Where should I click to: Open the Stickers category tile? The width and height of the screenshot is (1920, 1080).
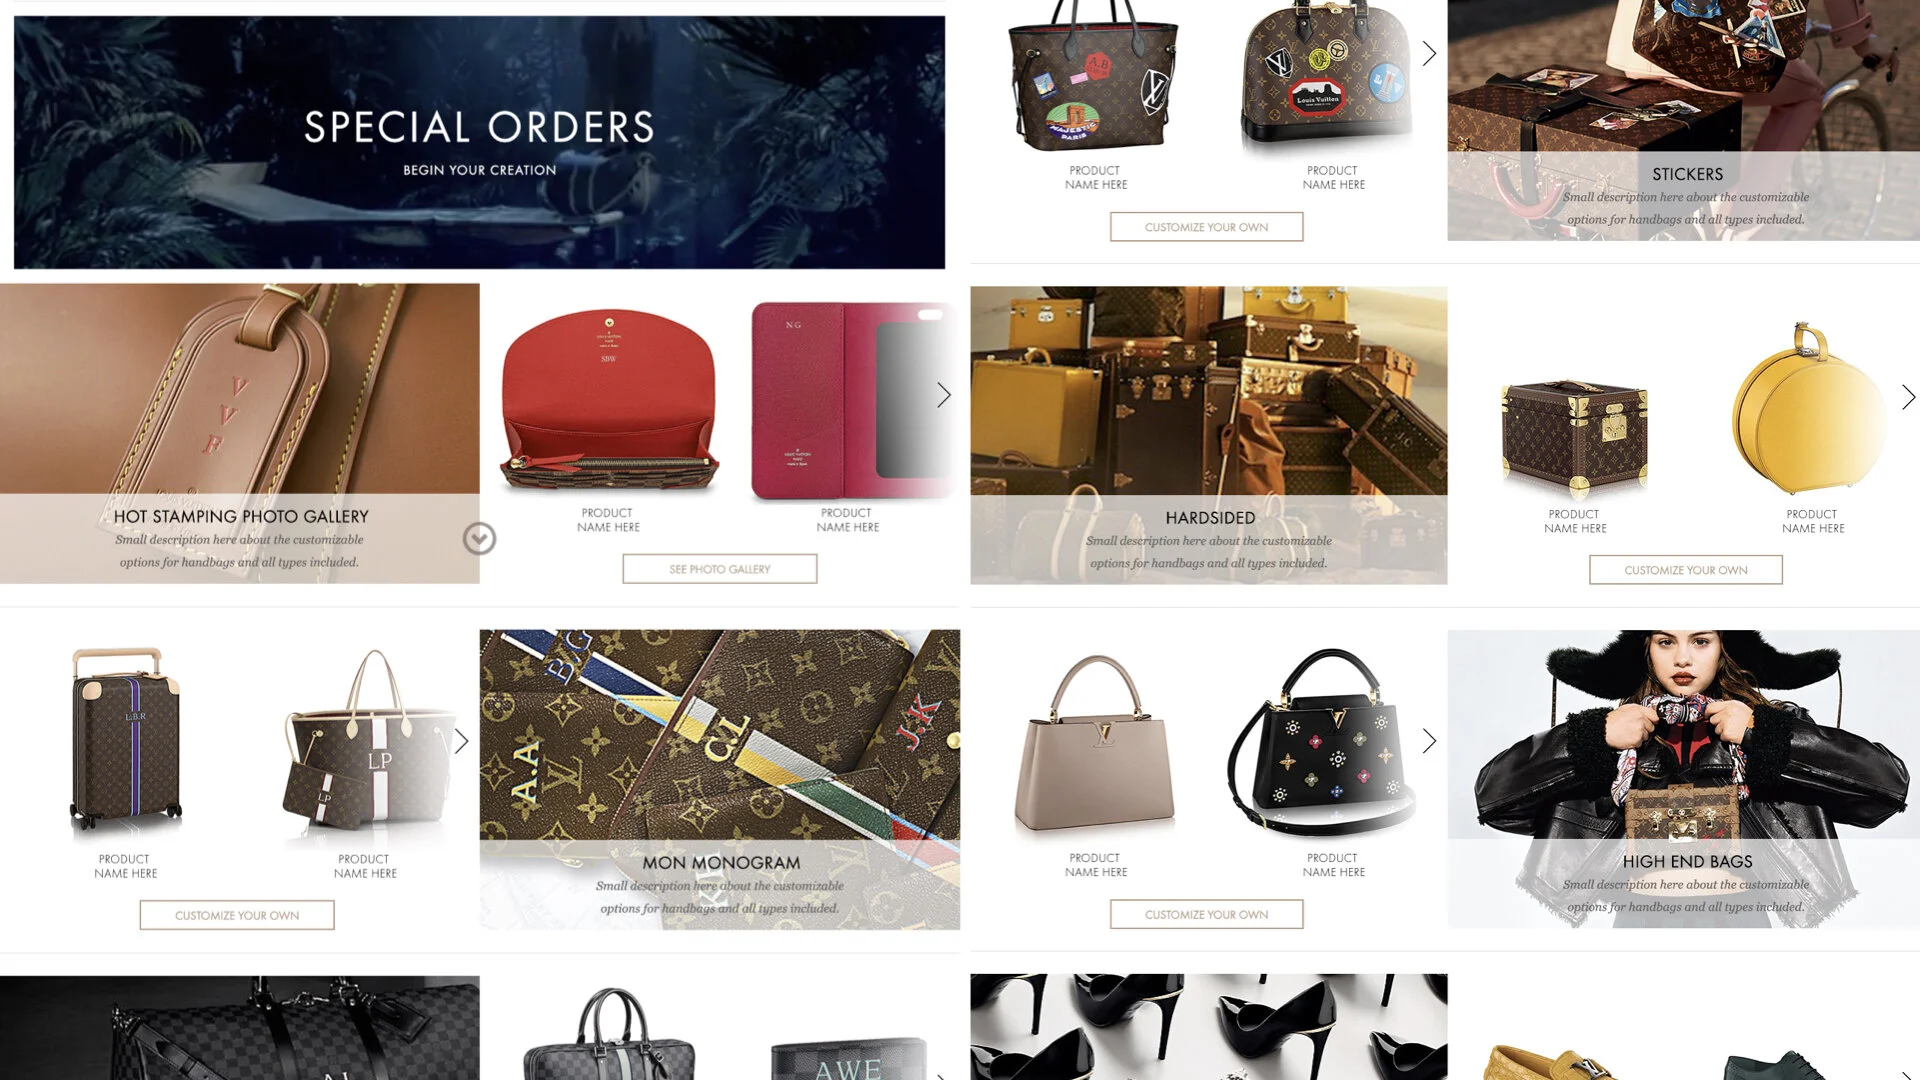point(1683,120)
